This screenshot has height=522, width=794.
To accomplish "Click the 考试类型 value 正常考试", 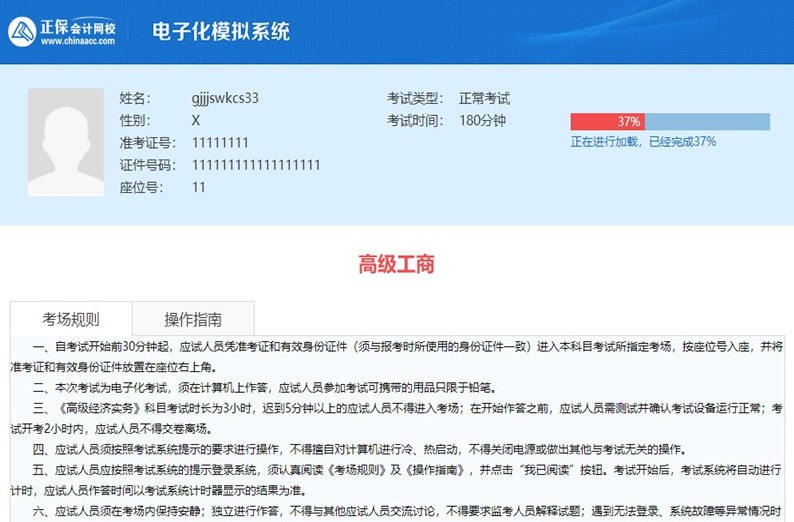I will pyautogui.click(x=484, y=98).
